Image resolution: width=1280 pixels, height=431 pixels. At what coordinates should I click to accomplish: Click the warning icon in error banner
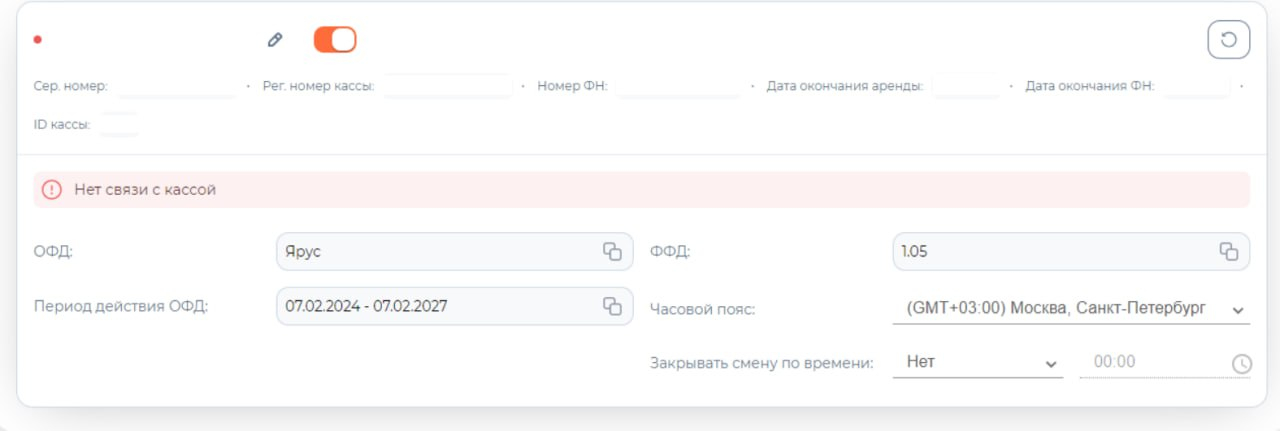[52, 189]
